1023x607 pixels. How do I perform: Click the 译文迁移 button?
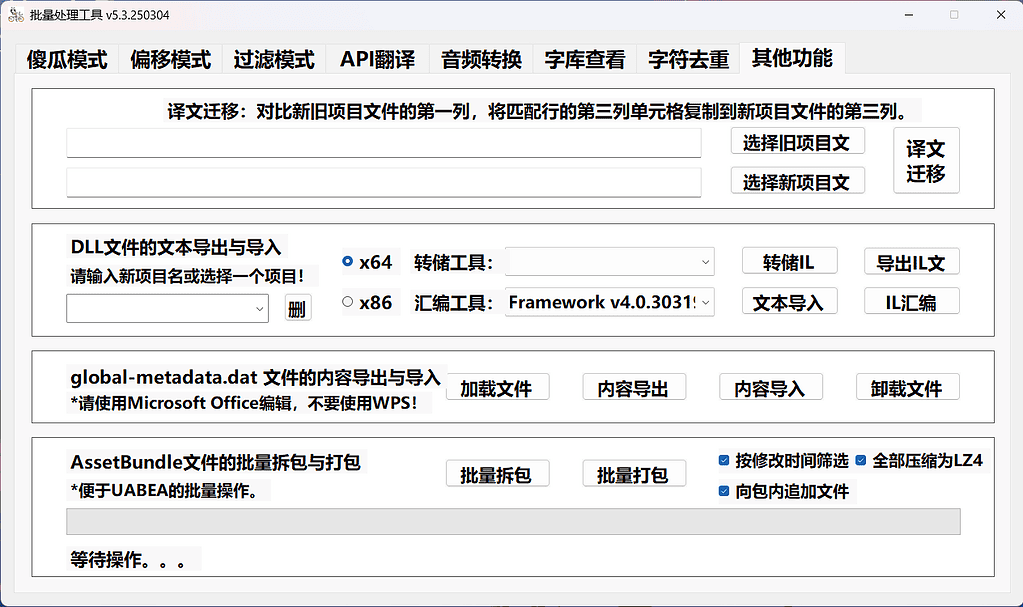pyautogui.click(x=926, y=161)
